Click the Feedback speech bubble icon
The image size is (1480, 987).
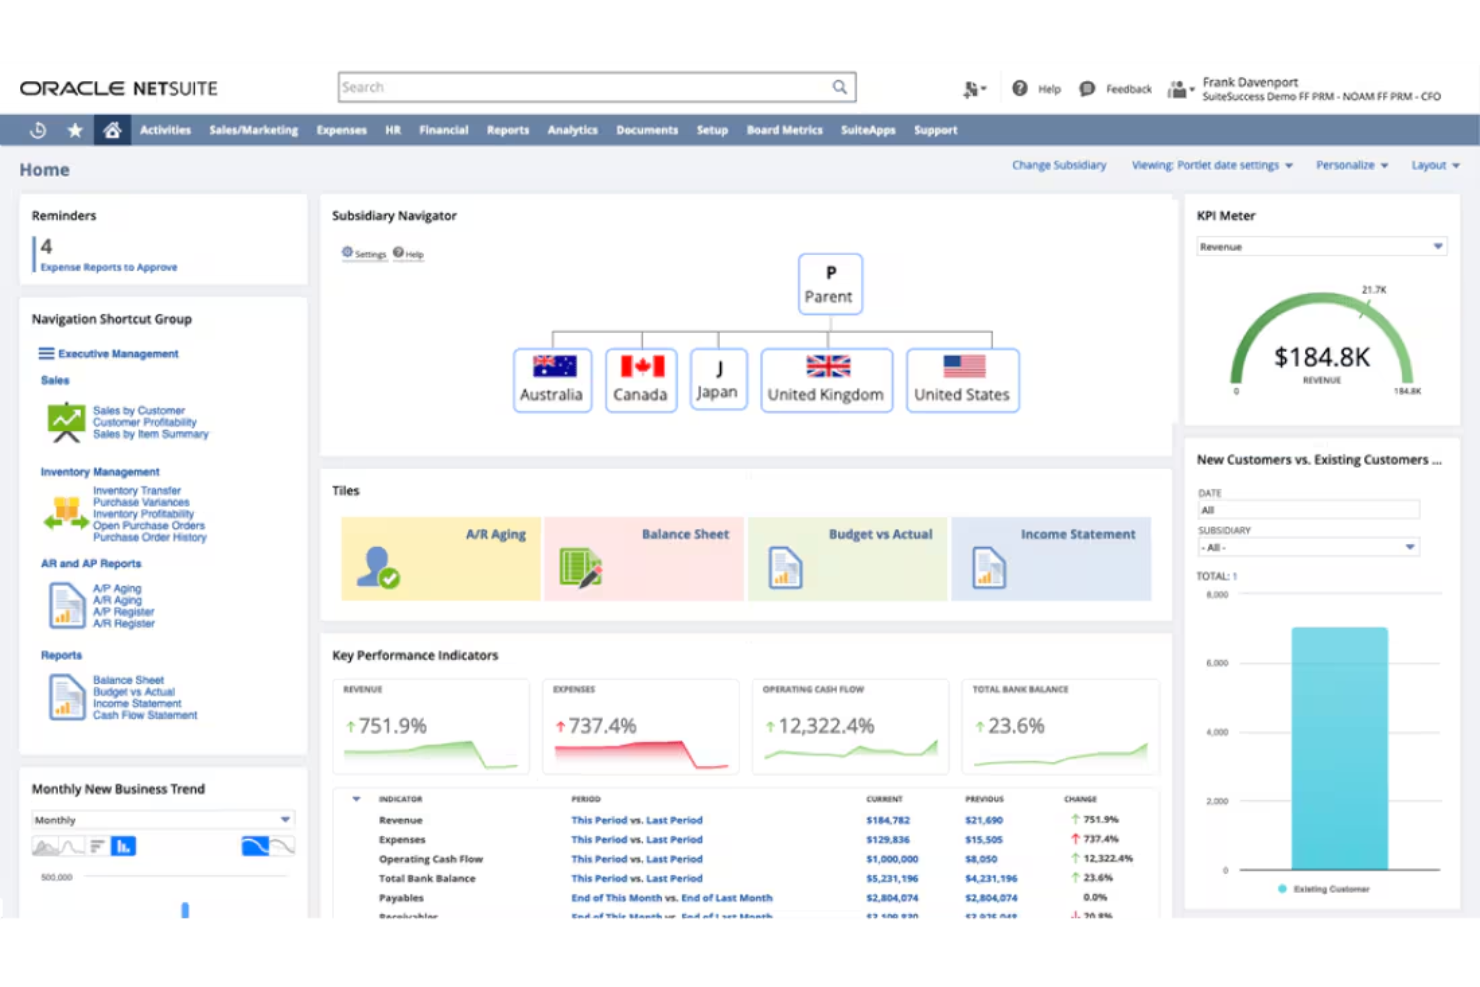pos(1087,88)
